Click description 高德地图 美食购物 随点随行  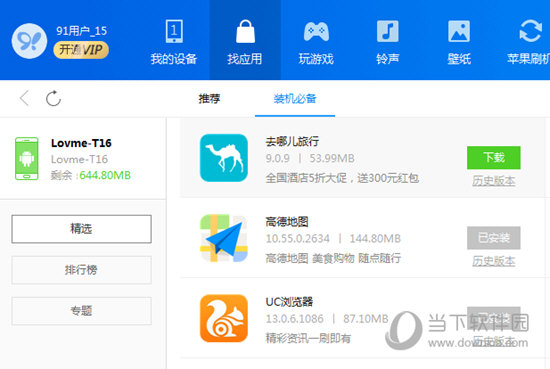tap(333, 259)
